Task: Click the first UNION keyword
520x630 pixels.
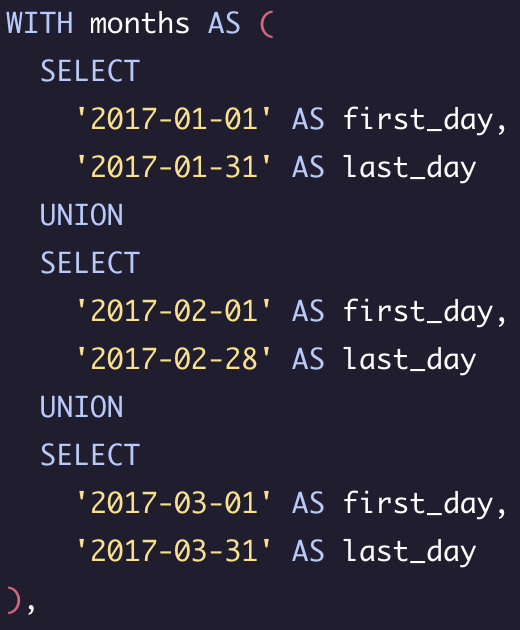Action: pyautogui.click(x=82, y=215)
